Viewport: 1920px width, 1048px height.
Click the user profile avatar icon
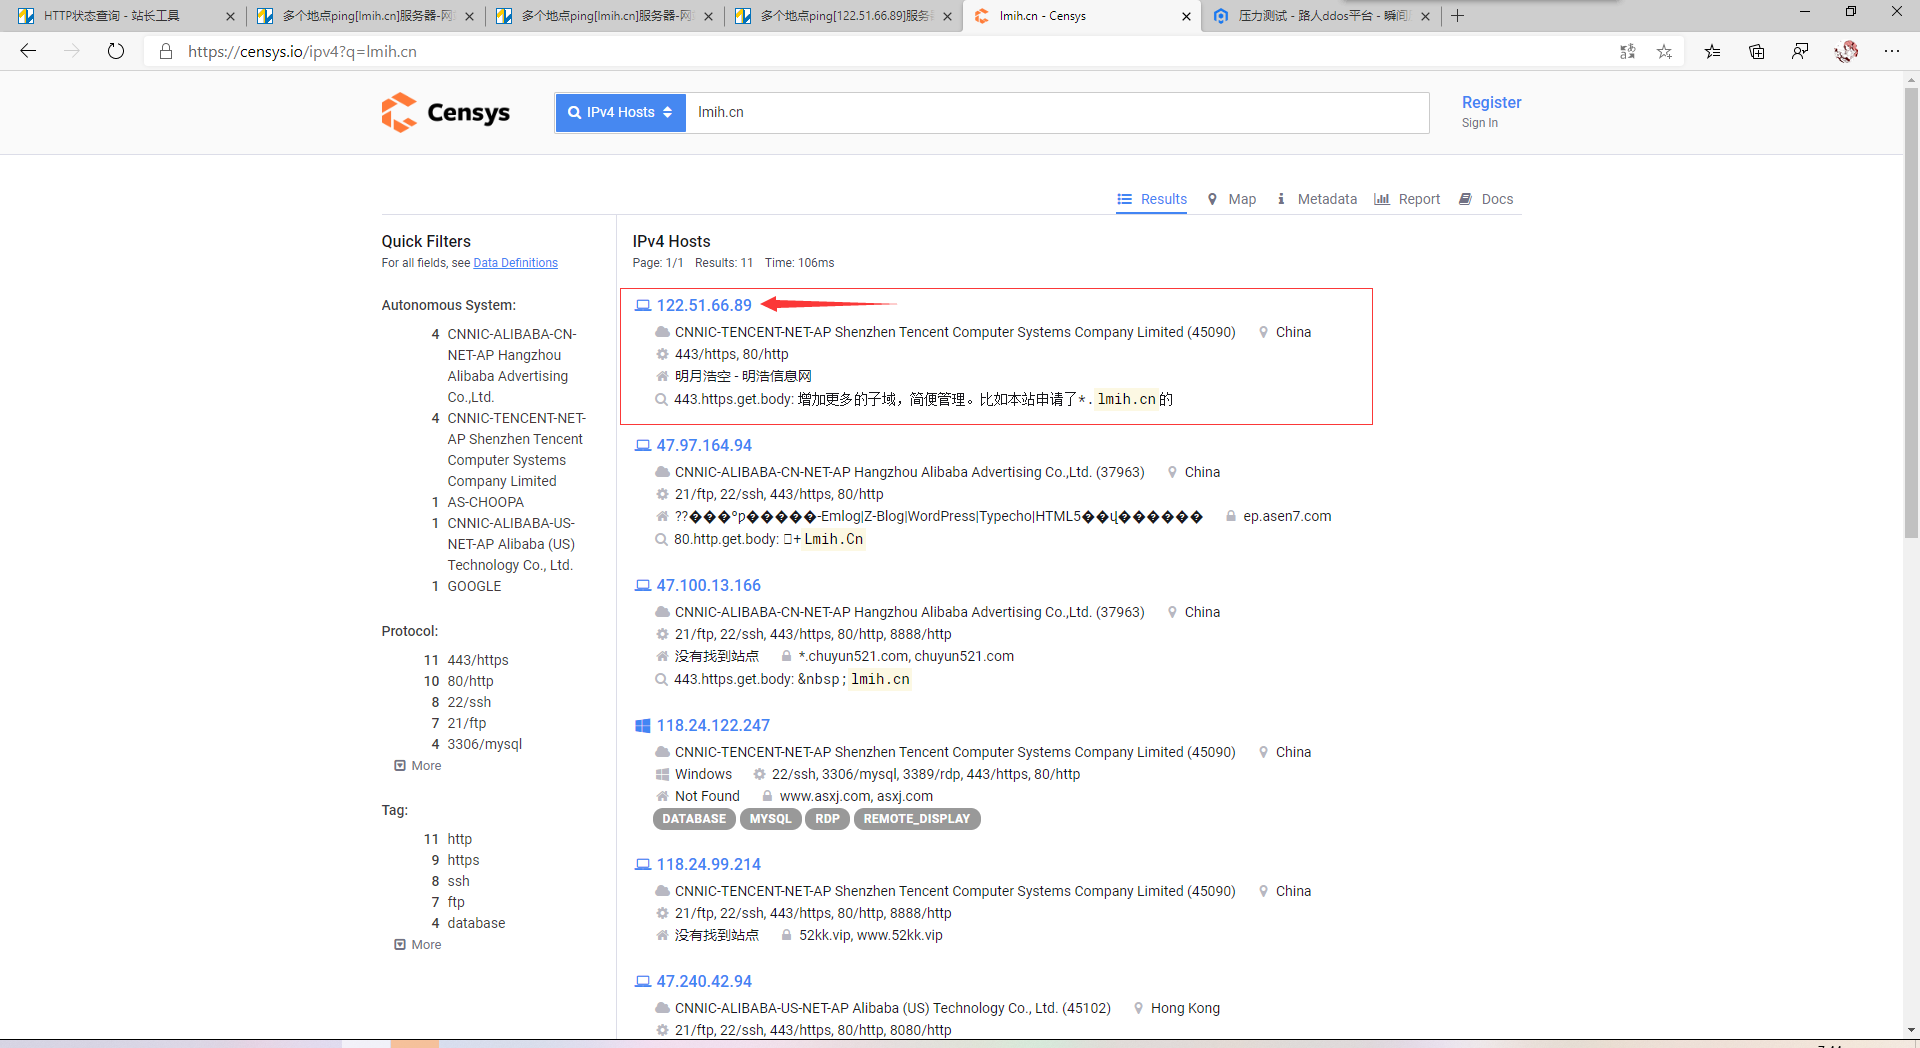click(1846, 52)
